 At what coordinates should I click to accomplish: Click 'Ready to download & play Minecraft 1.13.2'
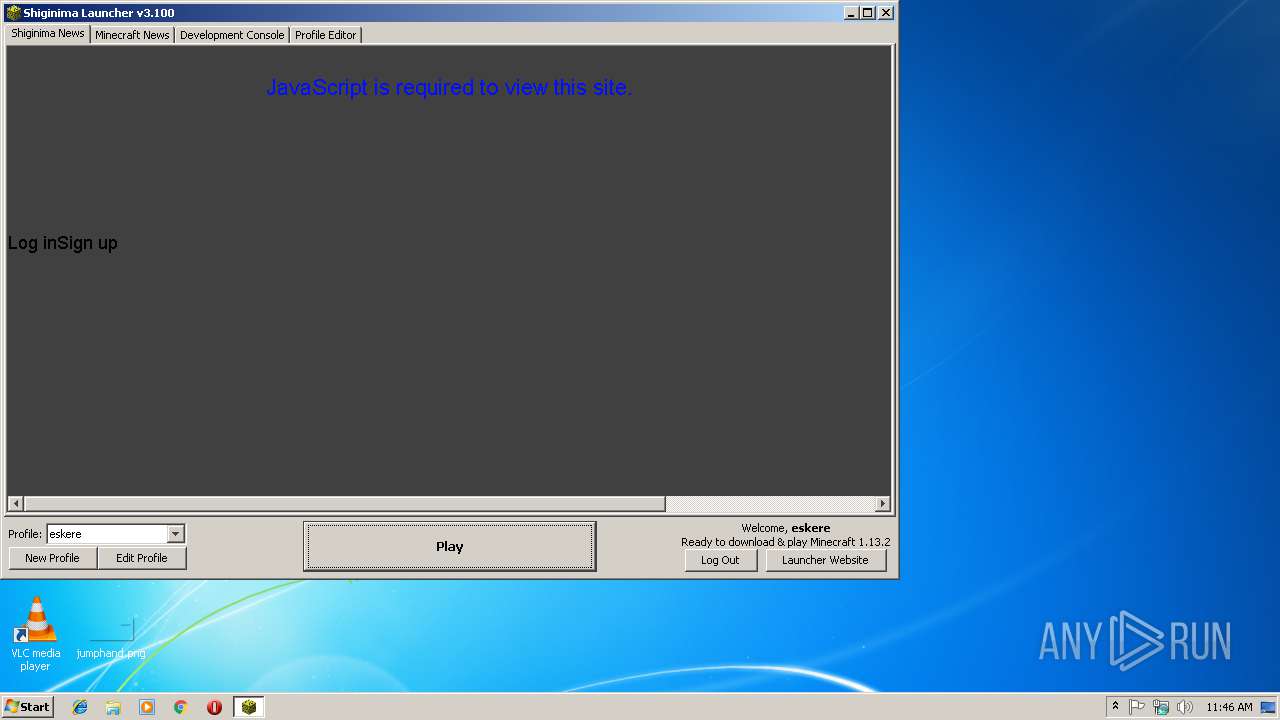(x=786, y=542)
